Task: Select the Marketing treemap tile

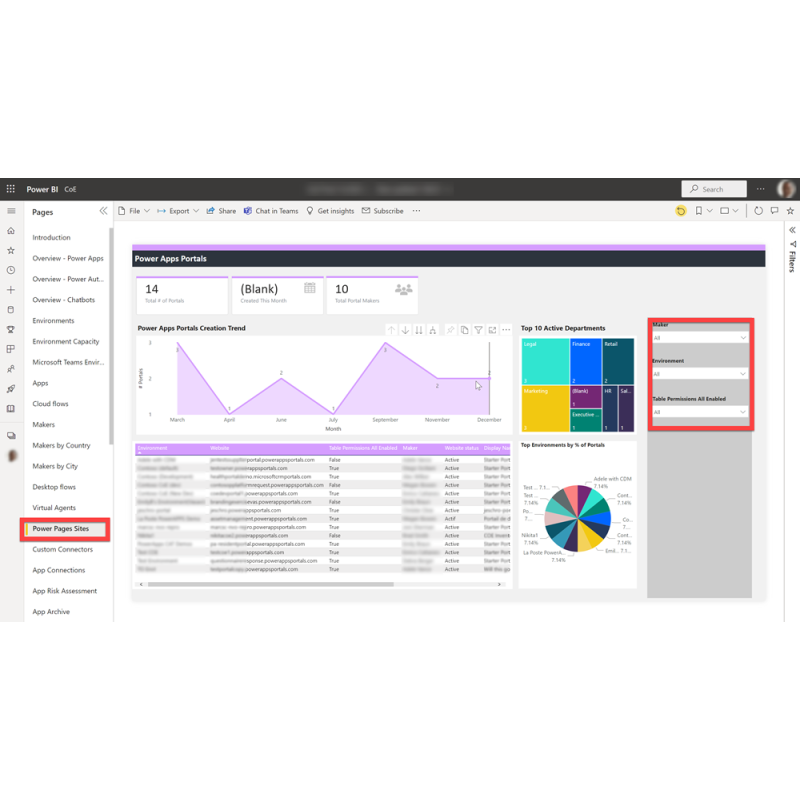Action: point(545,409)
